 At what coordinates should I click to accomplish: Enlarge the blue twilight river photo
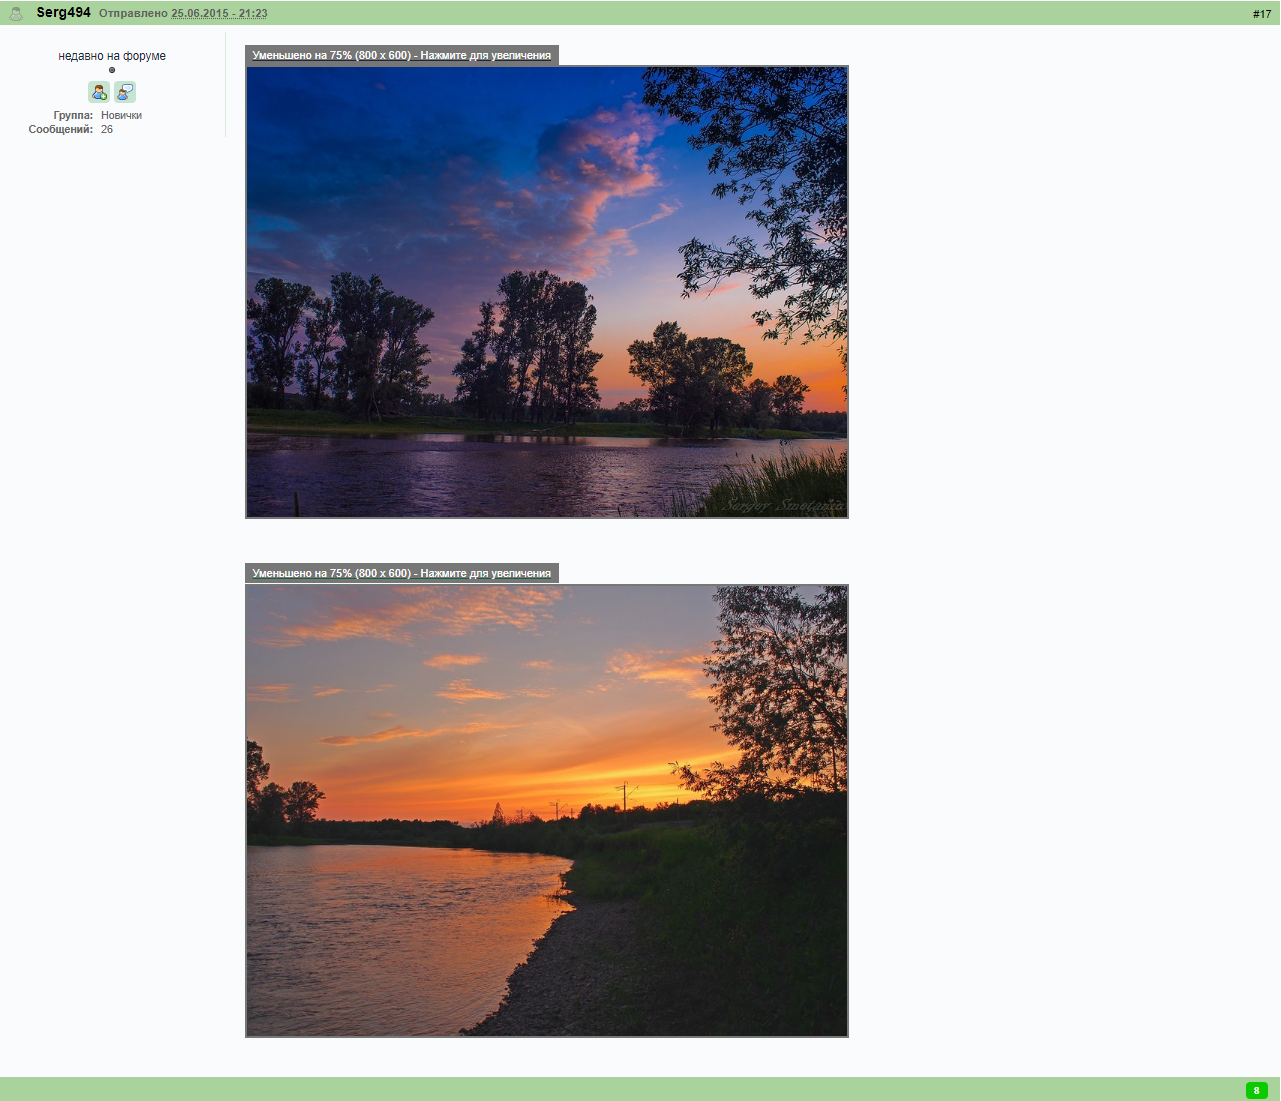pos(547,292)
